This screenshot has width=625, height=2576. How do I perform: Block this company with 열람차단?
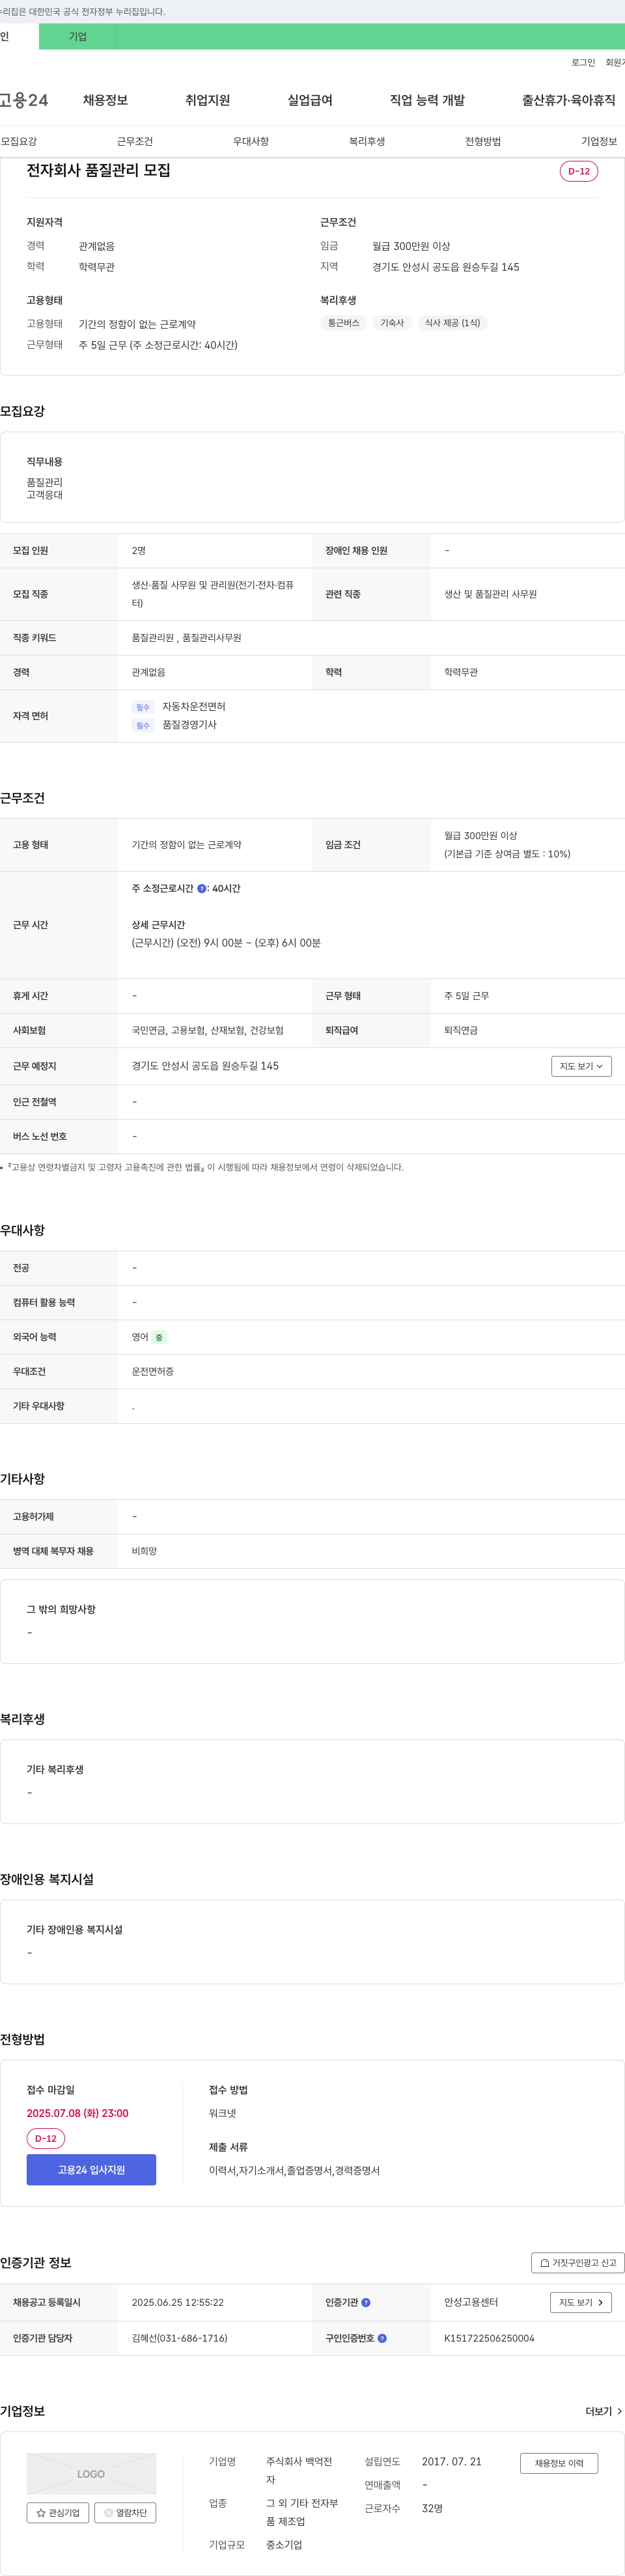tap(125, 2512)
